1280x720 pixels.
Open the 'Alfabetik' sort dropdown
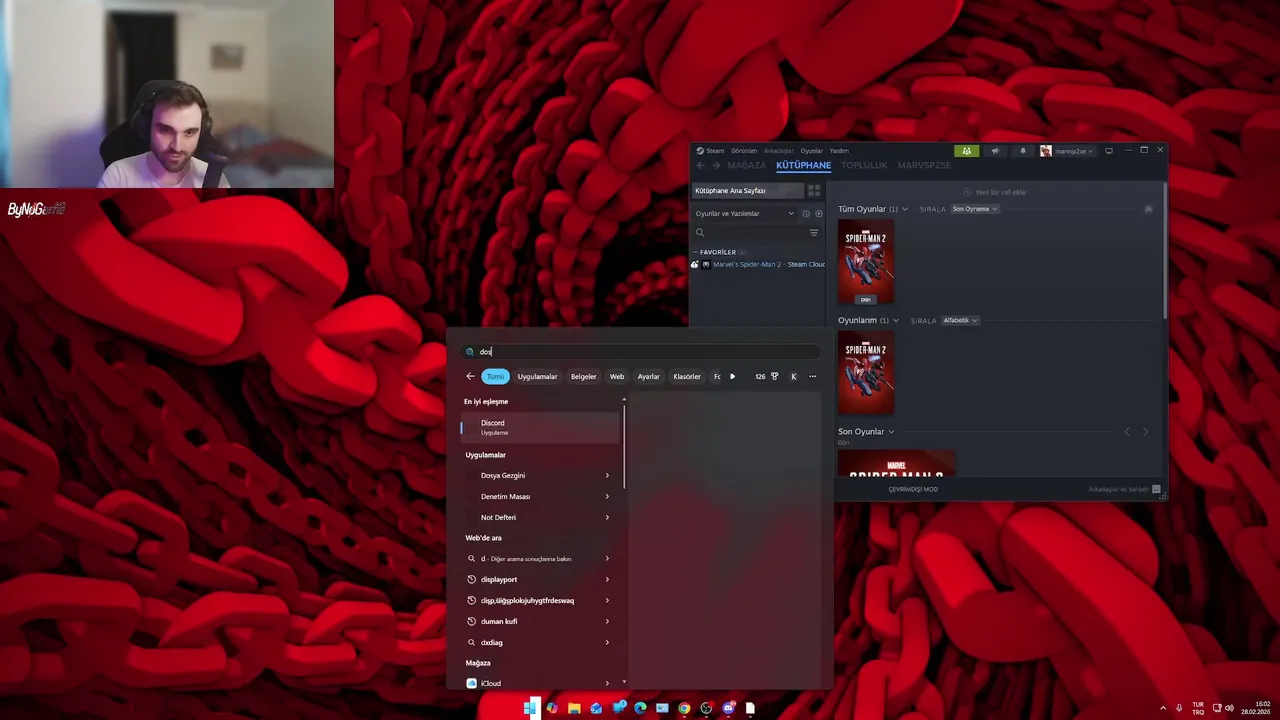(960, 320)
